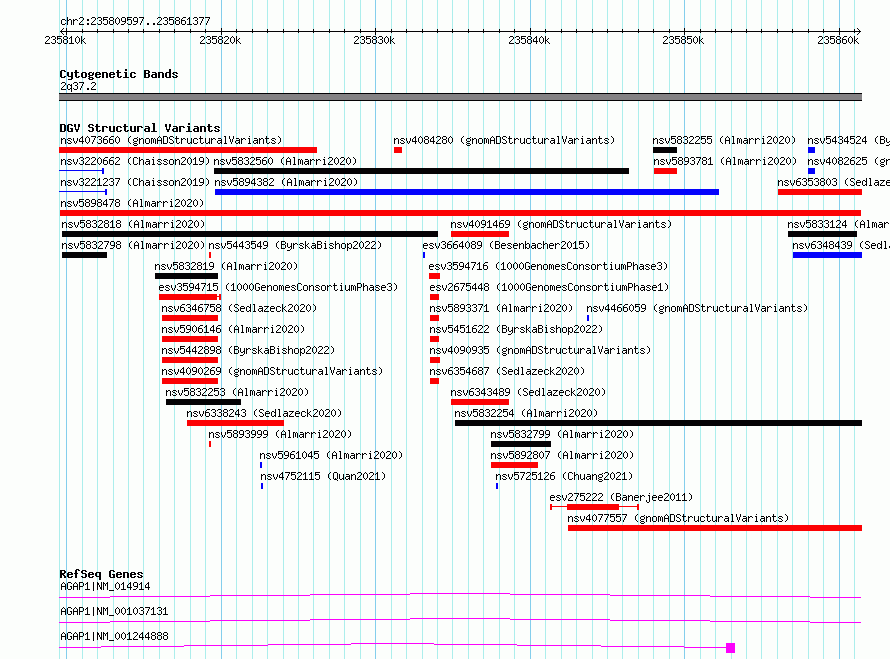Click nsv6338243 Sedlazeck2020 label

click(265, 413)
